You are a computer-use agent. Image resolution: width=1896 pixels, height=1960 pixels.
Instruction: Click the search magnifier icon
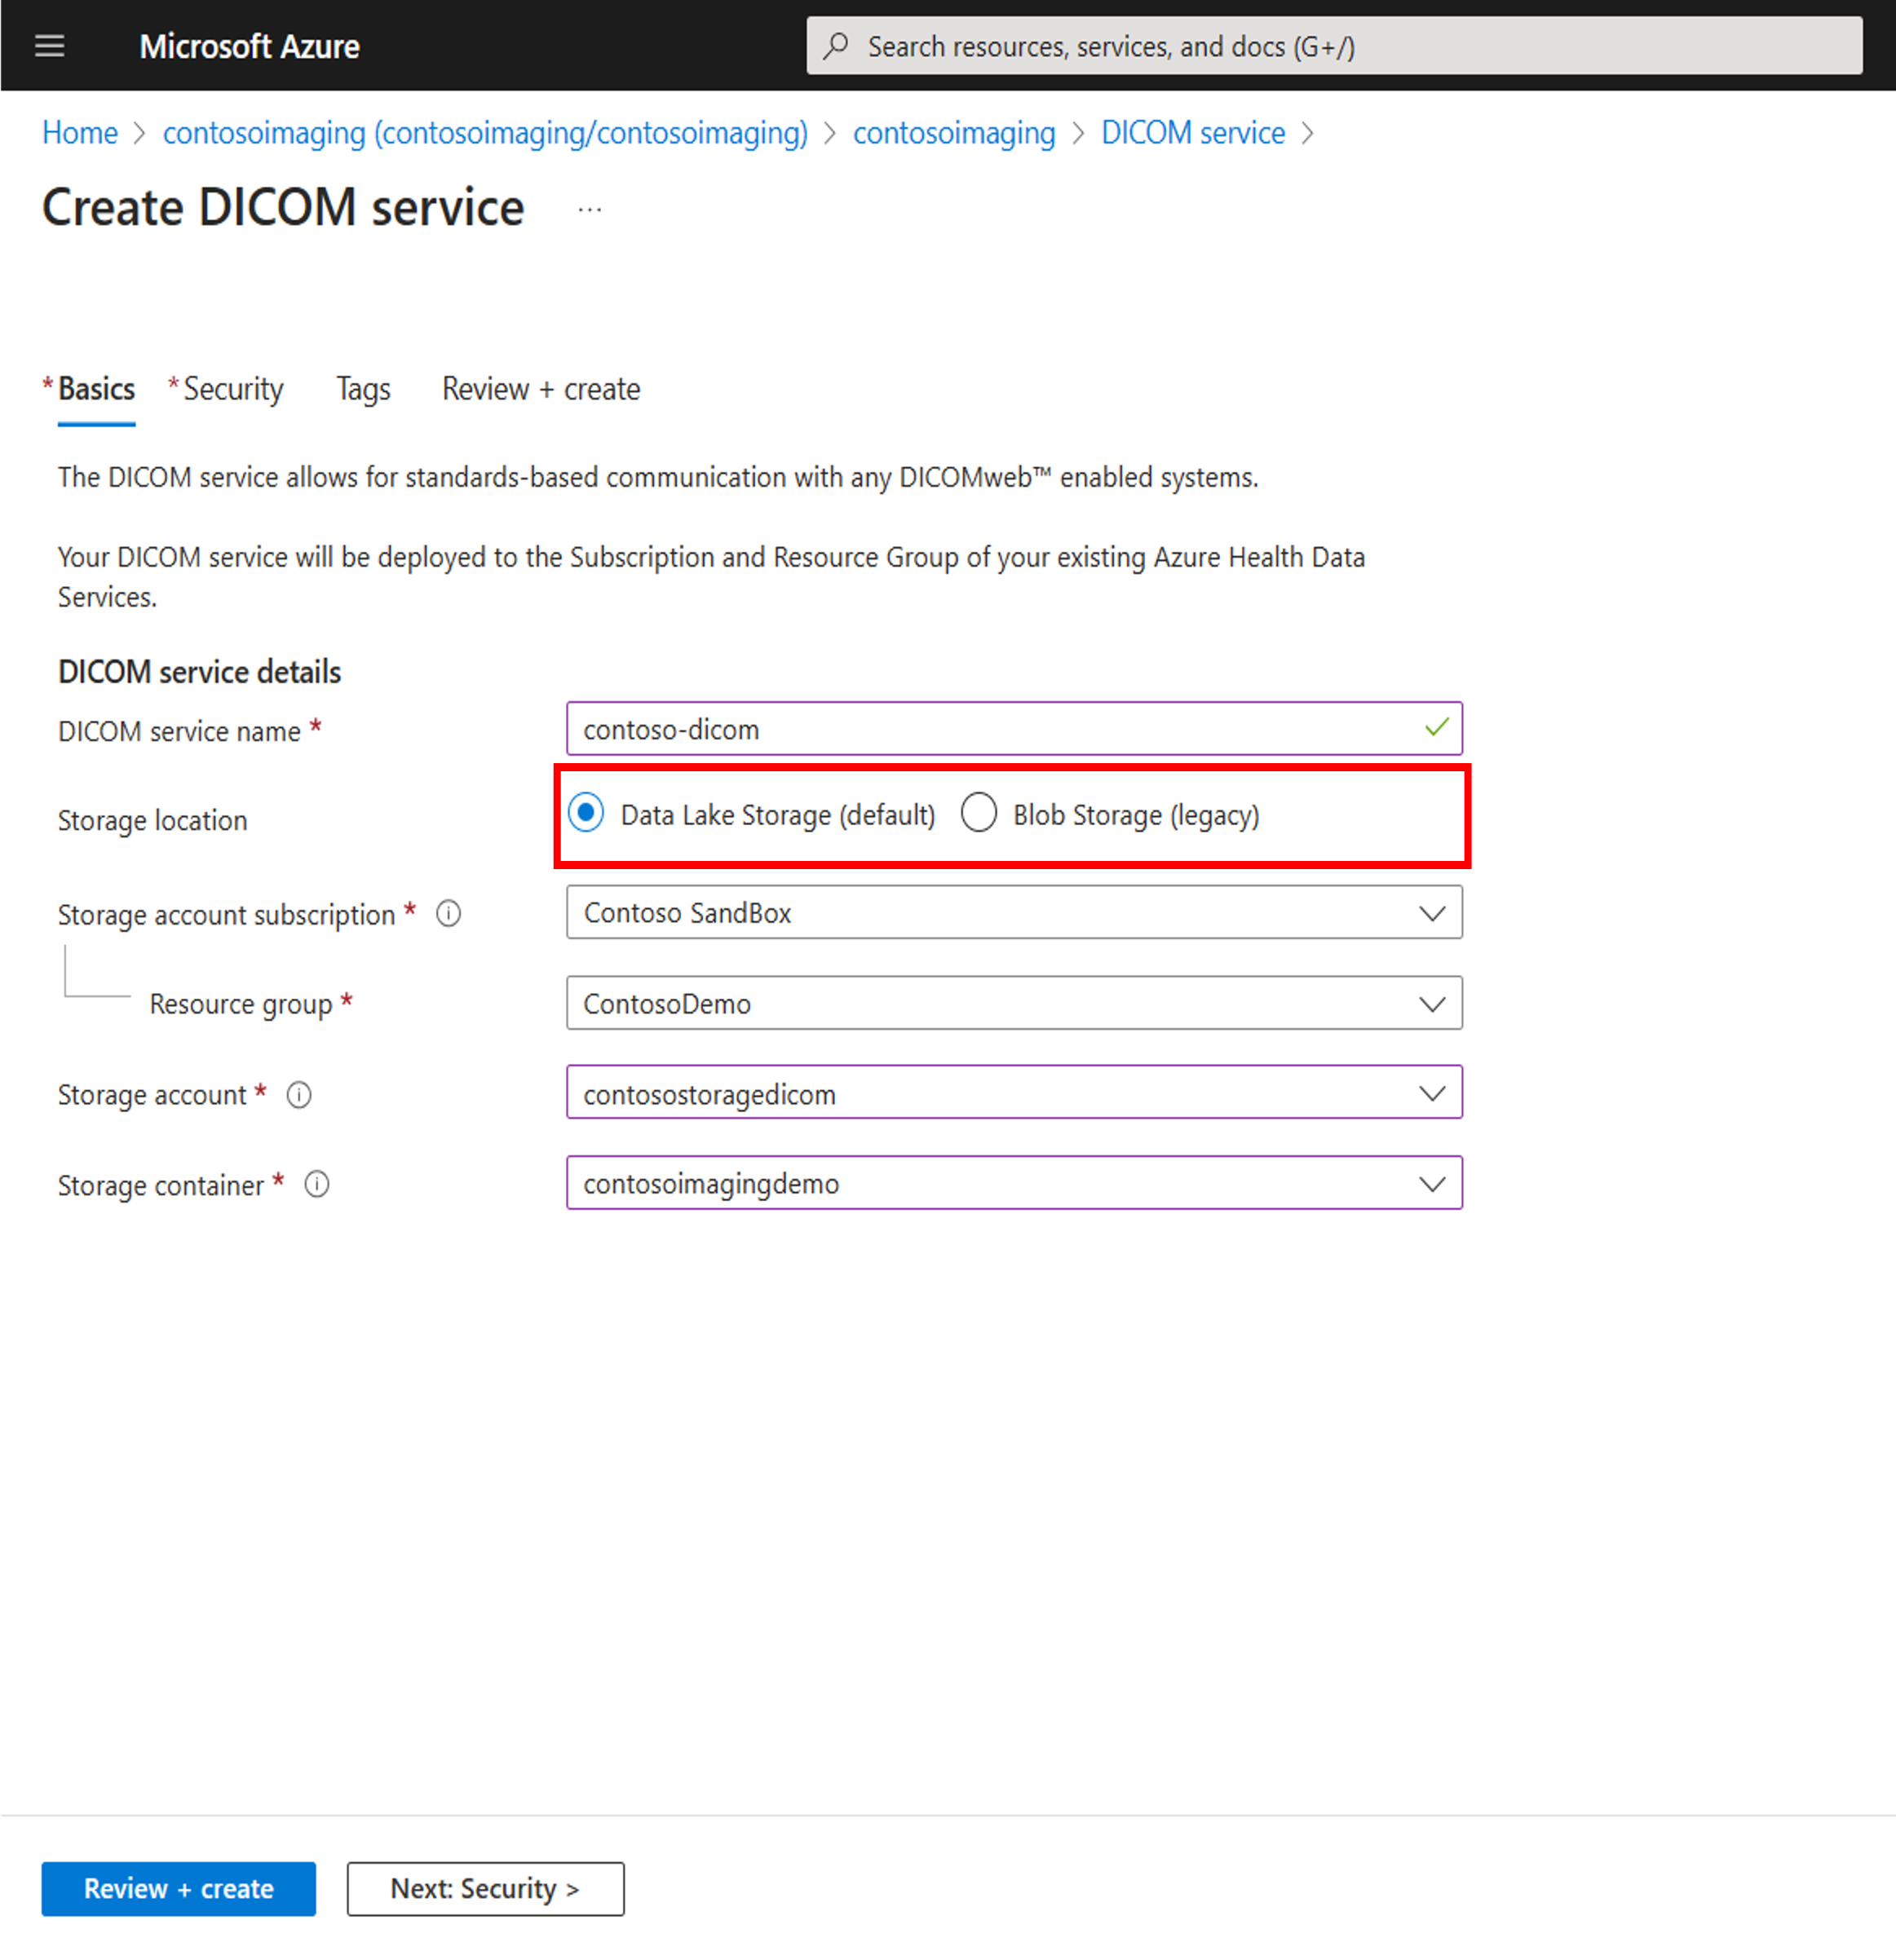click(836, 45)
